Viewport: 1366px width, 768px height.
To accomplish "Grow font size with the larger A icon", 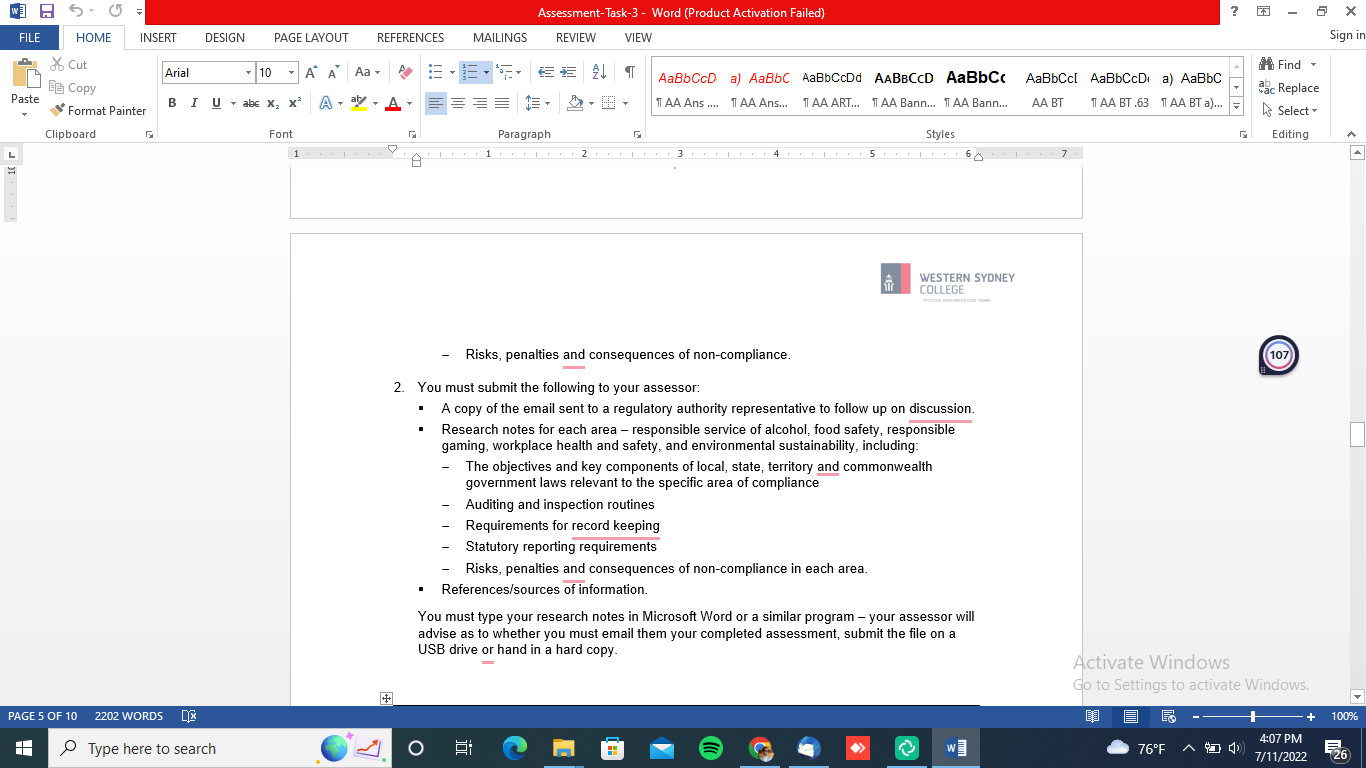I will coord(311,73).
